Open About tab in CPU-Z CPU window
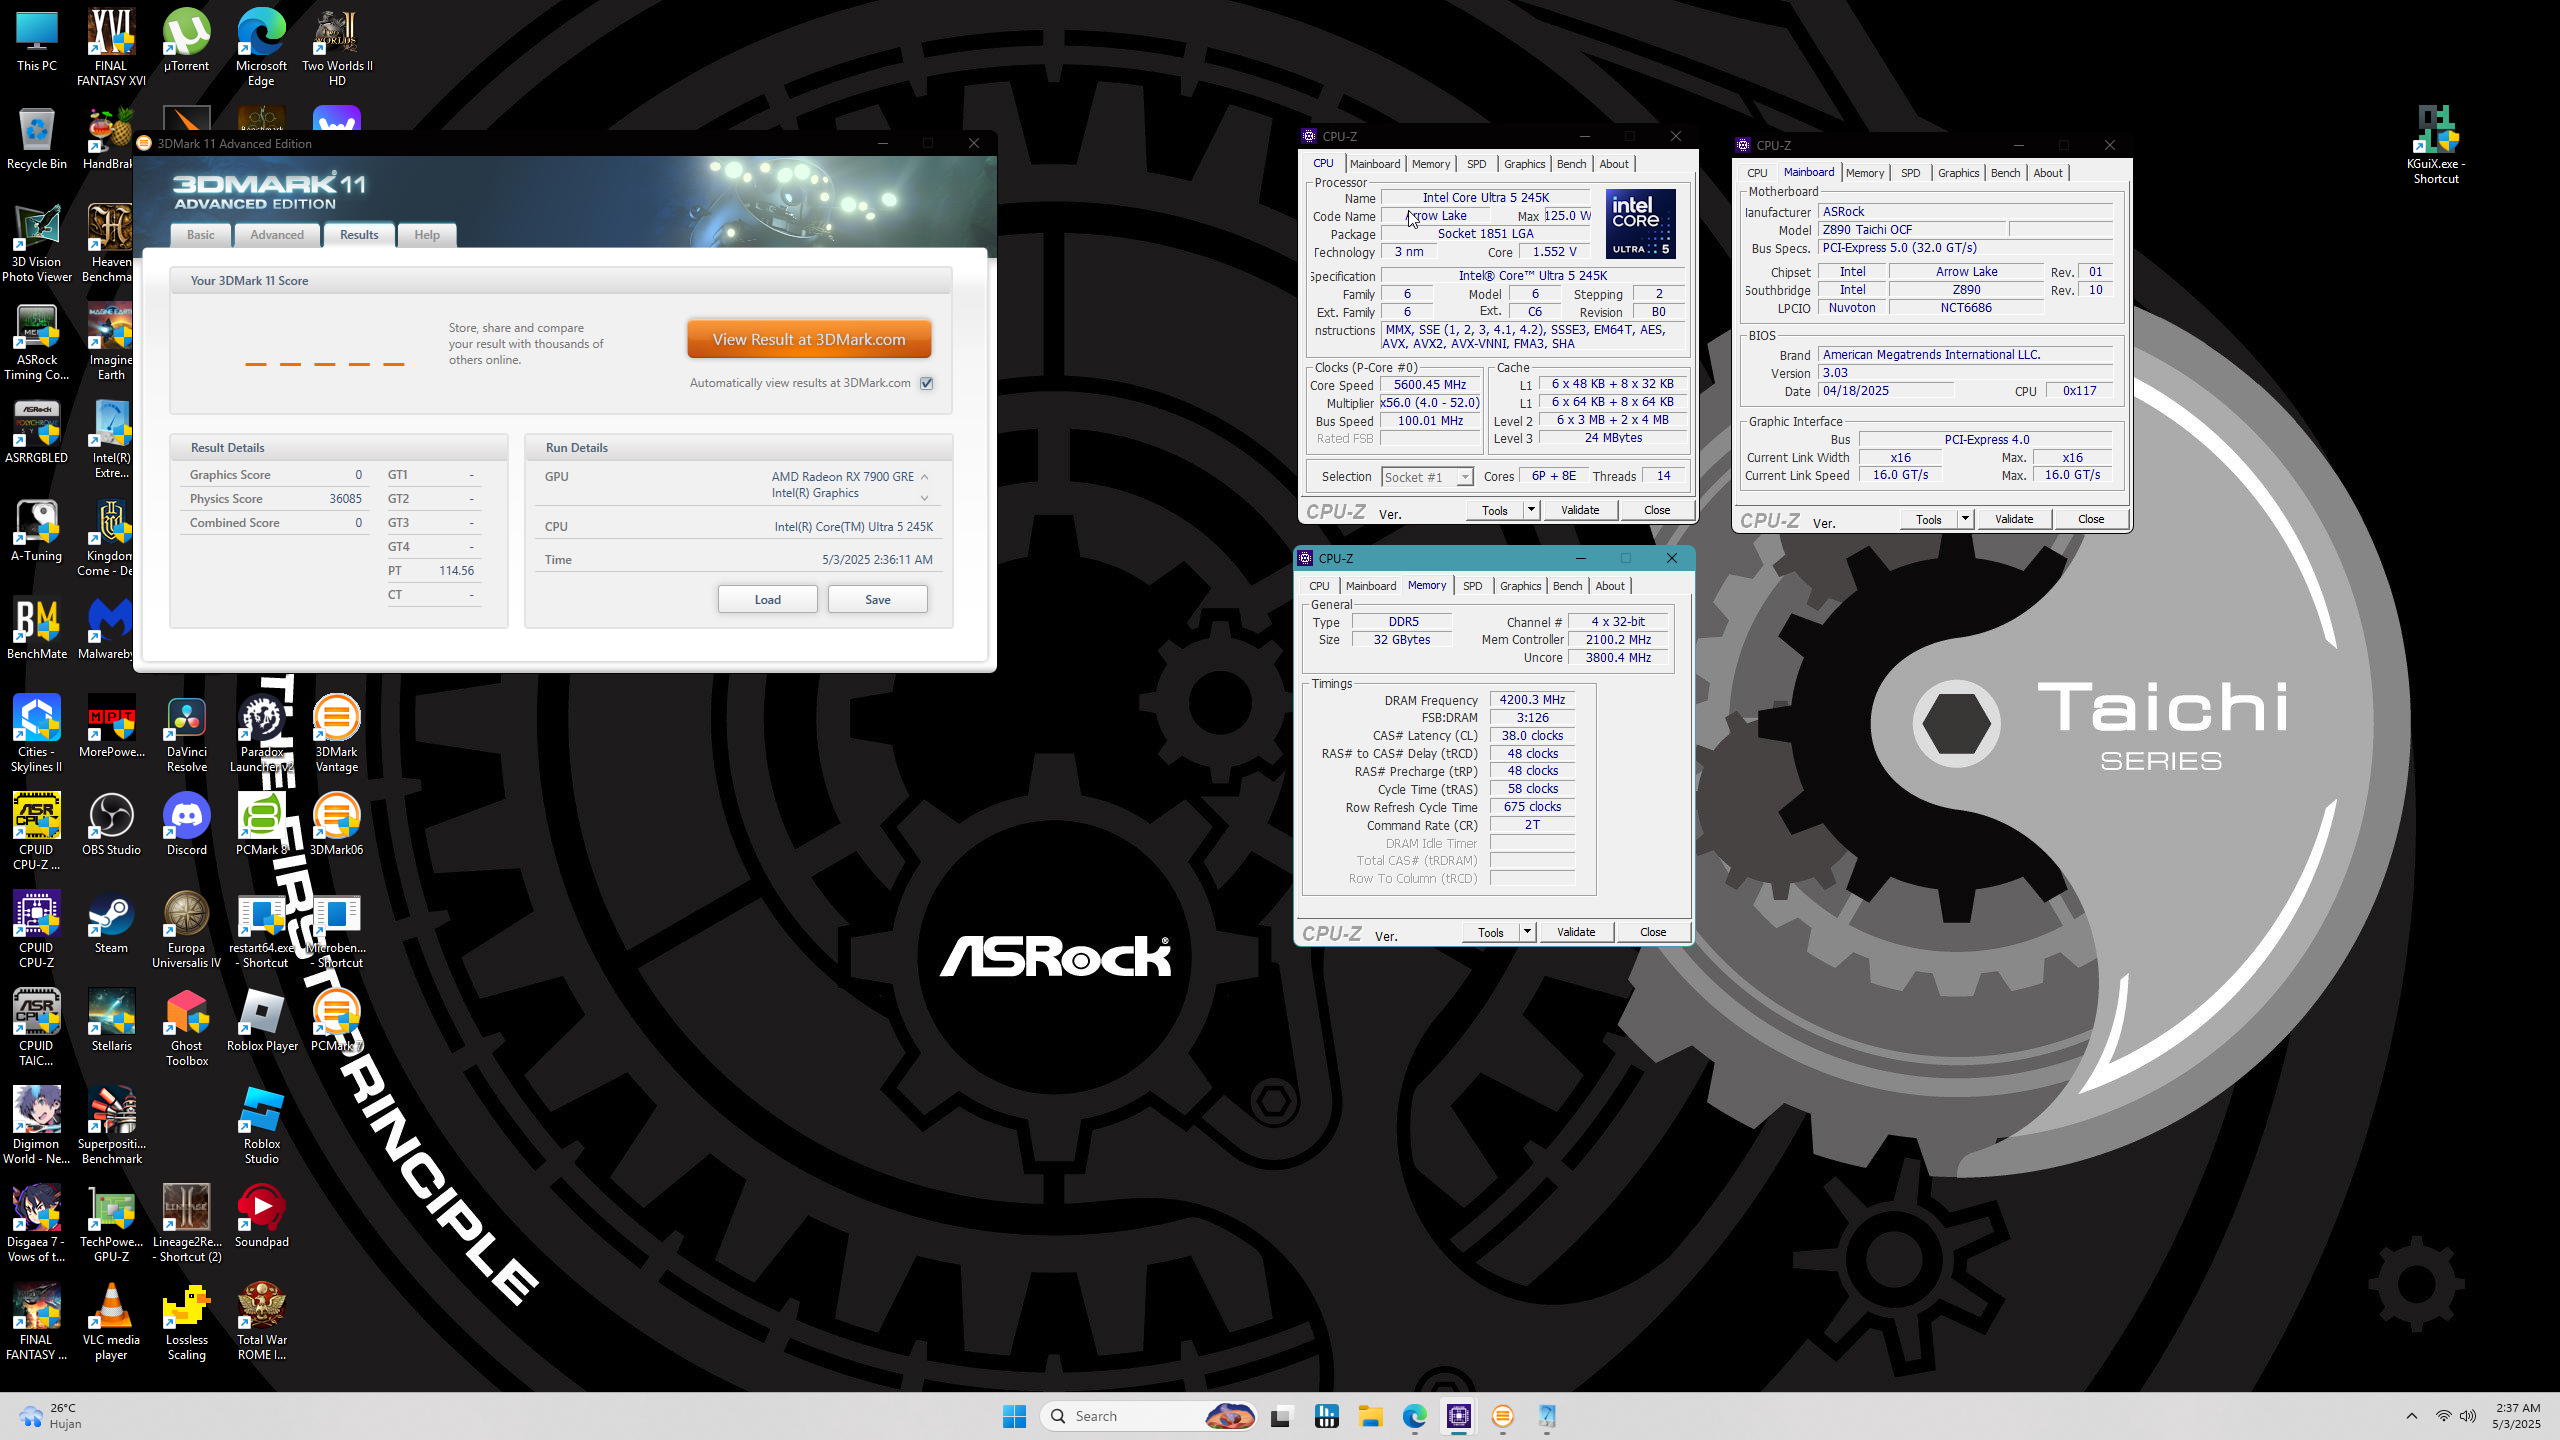This screenshot has width=2560, height=1440. tap(1613, 164)
